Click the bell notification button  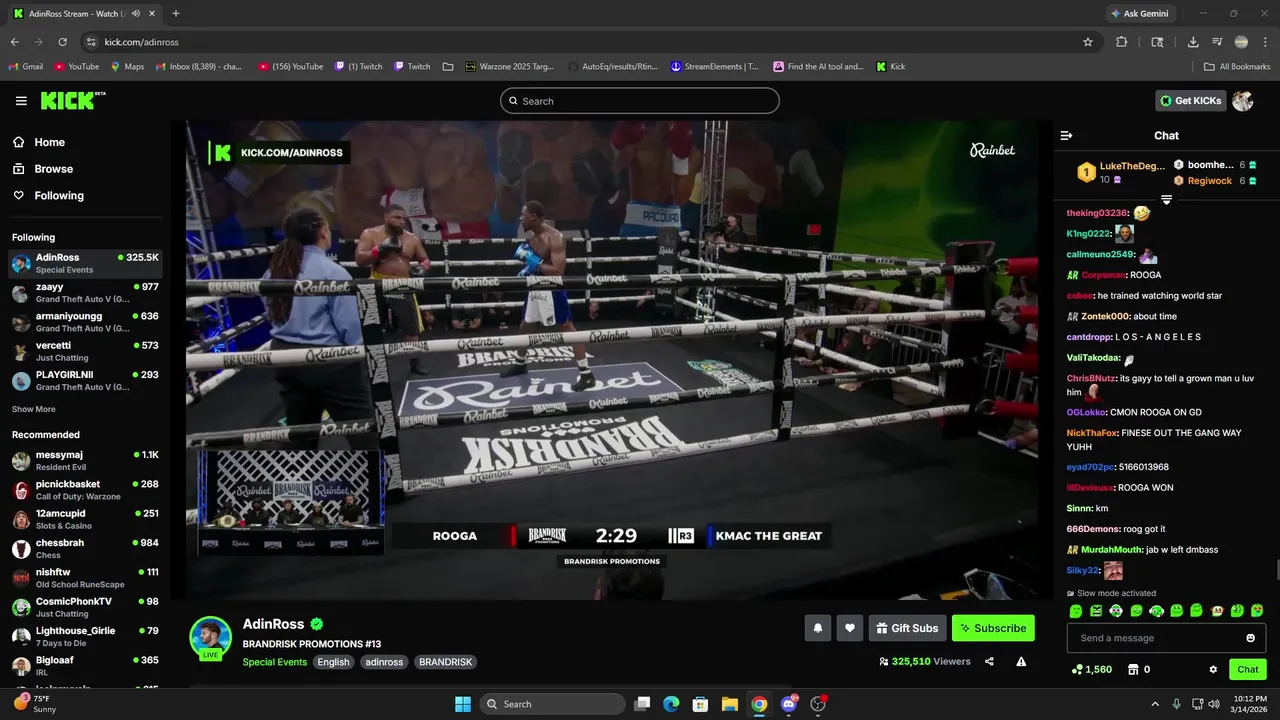pyautogui.click(x=818, y=628)
